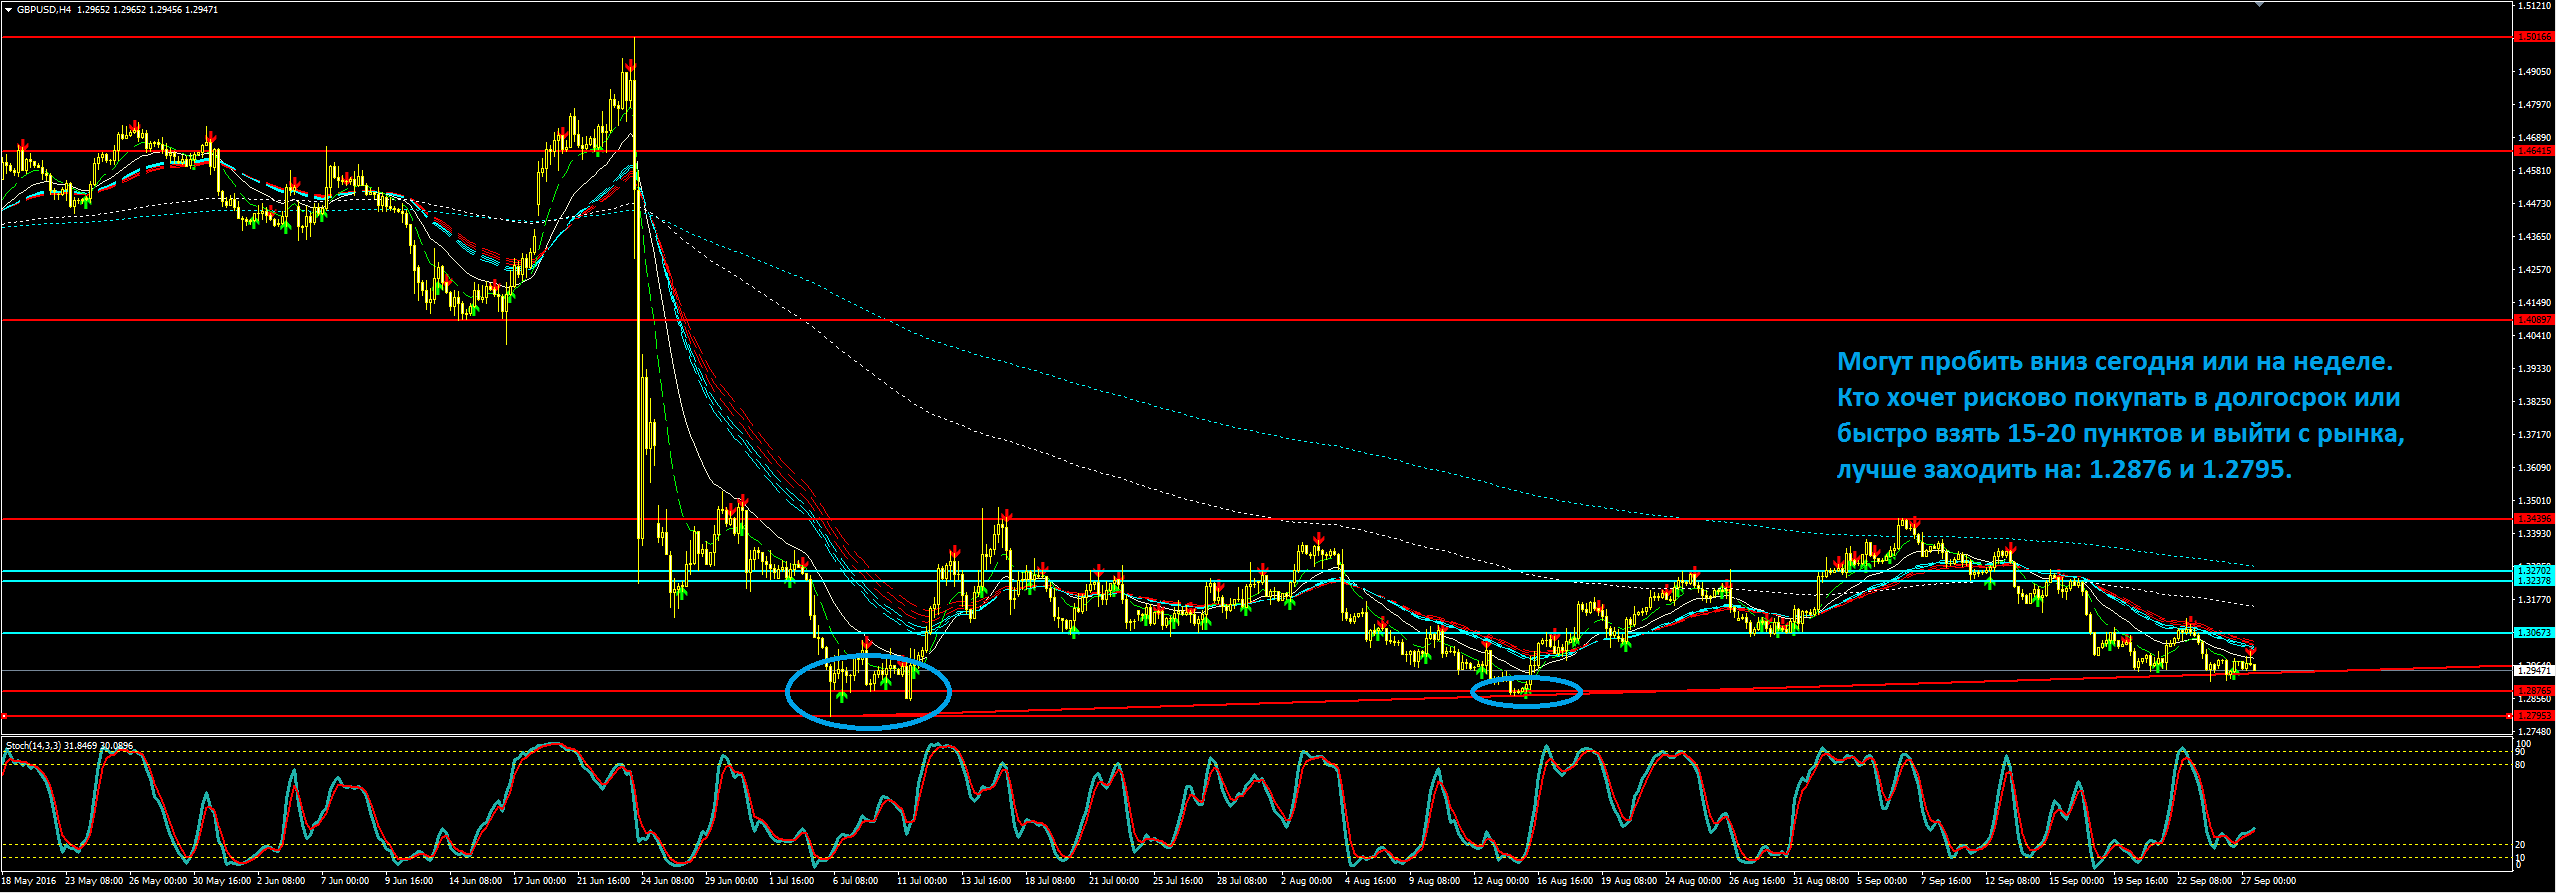
Task: Click the '30 May 16:00' time axis label
Action: point(221,881)
